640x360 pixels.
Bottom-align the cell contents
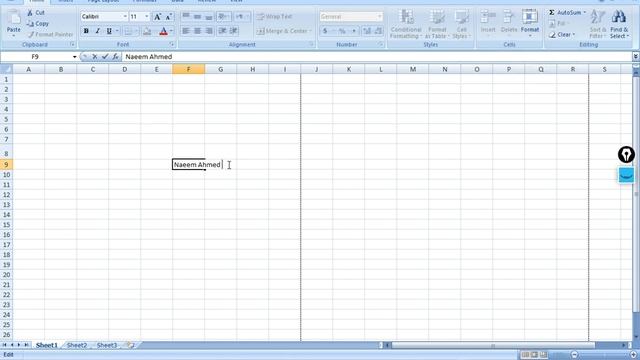click(x=209, y=17)
